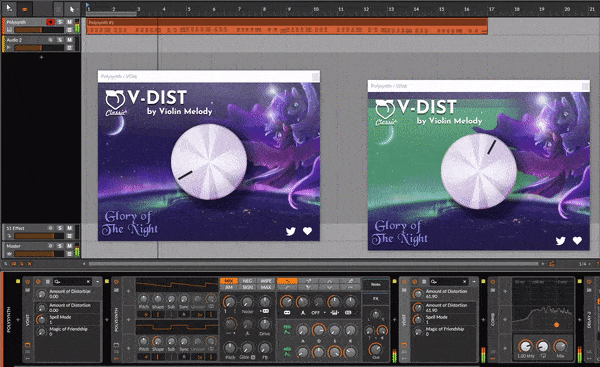Image resolution: width=600 pixels, height=367 pixels.
Task: Expand the Polysynth oscillator one plus section
Action: click(129, 291)
